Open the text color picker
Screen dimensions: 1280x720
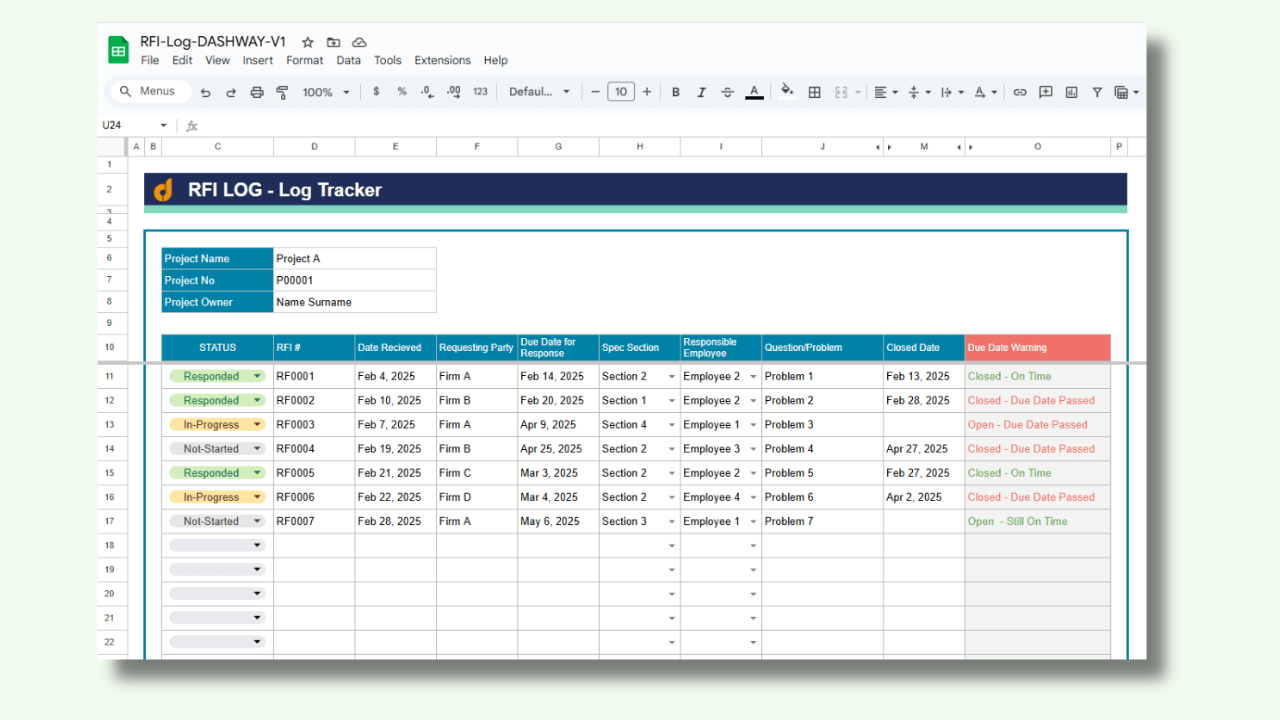[x=755, y=92]
